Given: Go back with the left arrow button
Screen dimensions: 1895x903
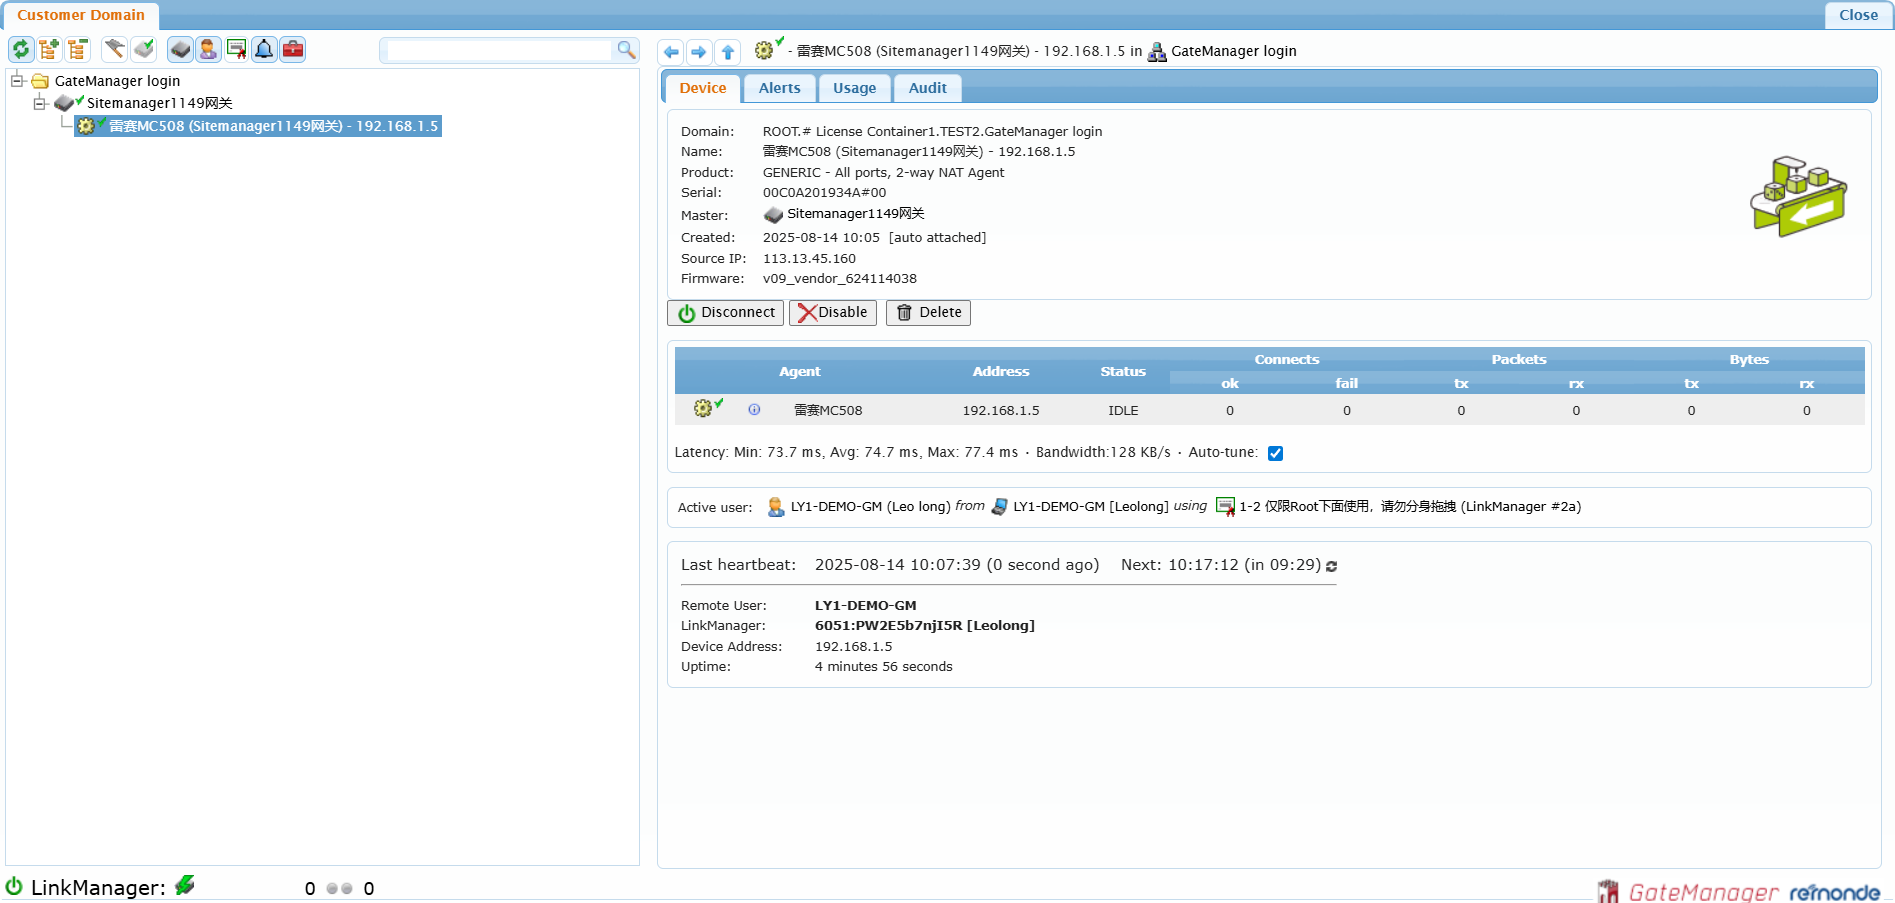Looking at the screenshot, I should pyautogui.click(x=671, y=52).
